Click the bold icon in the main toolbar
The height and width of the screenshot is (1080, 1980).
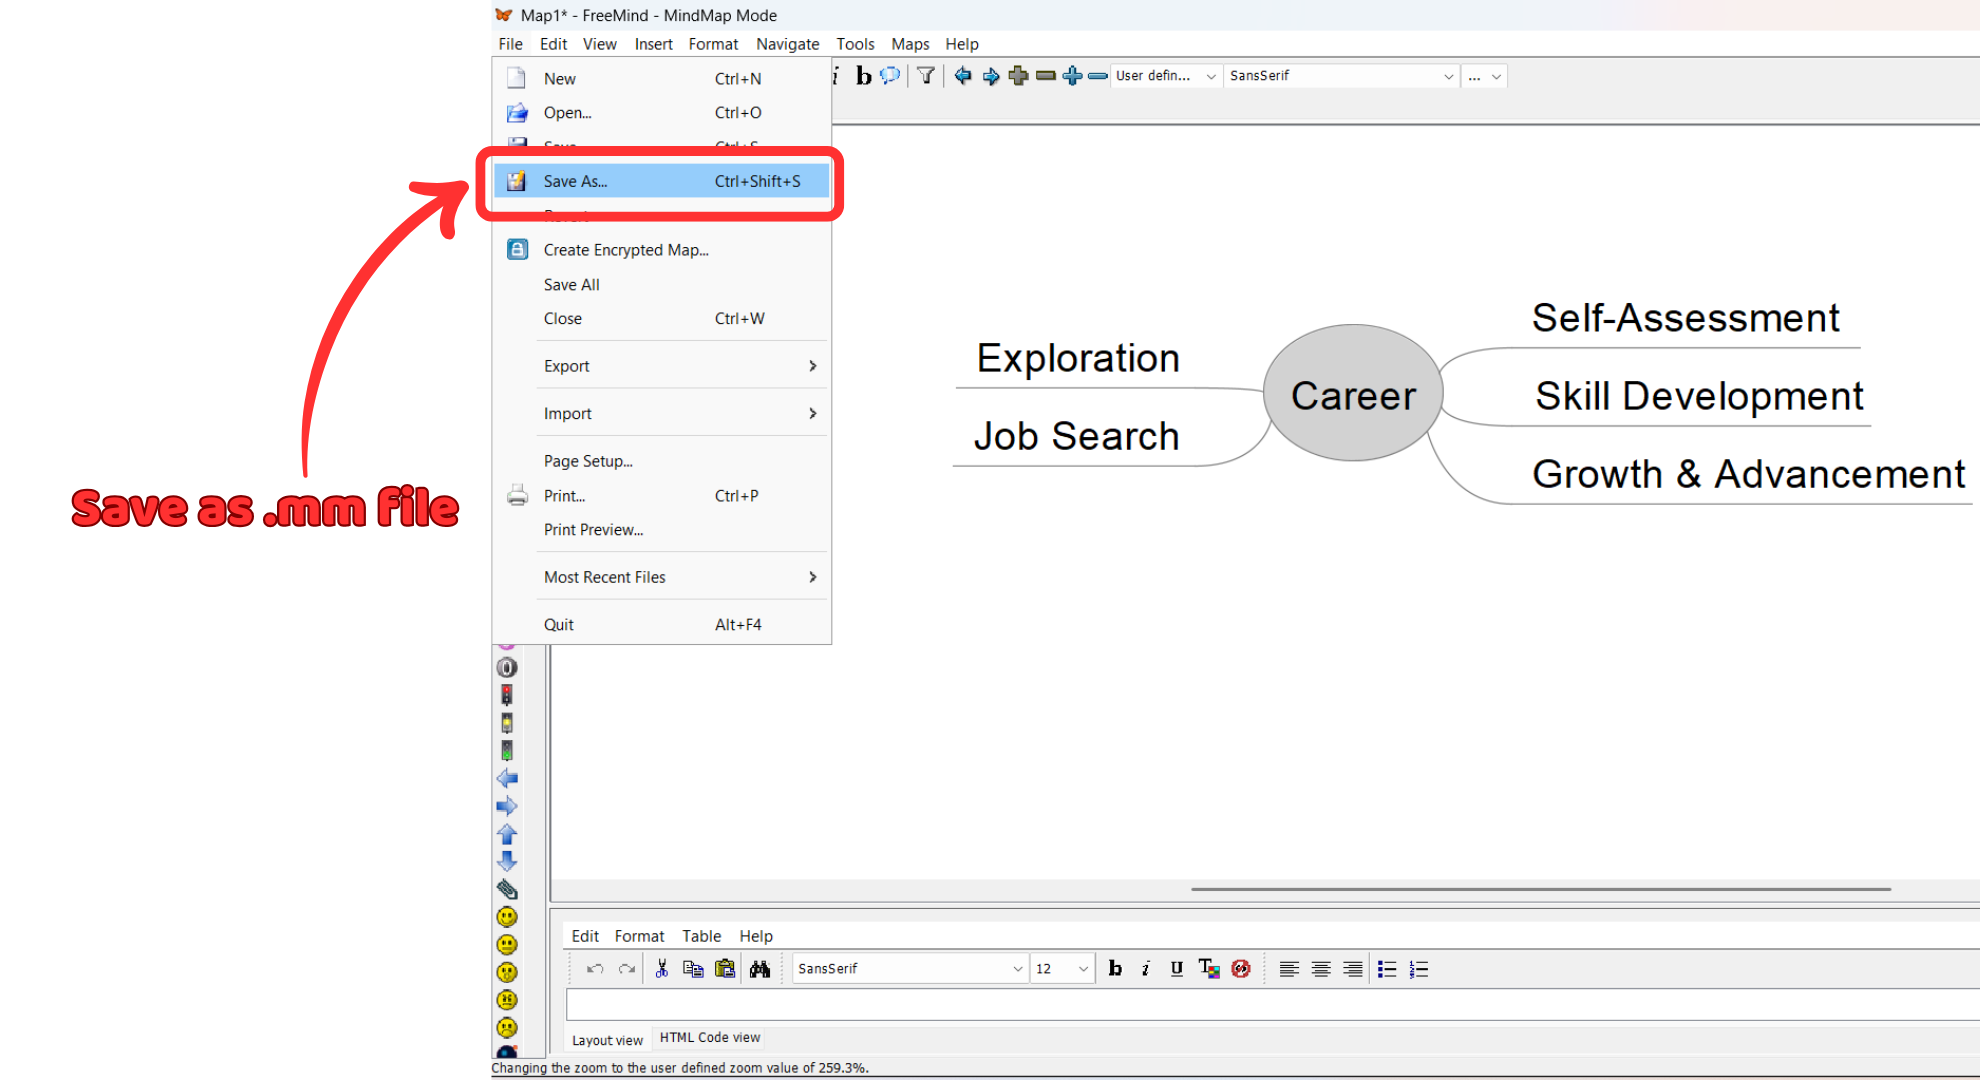(x=863, y=76)
